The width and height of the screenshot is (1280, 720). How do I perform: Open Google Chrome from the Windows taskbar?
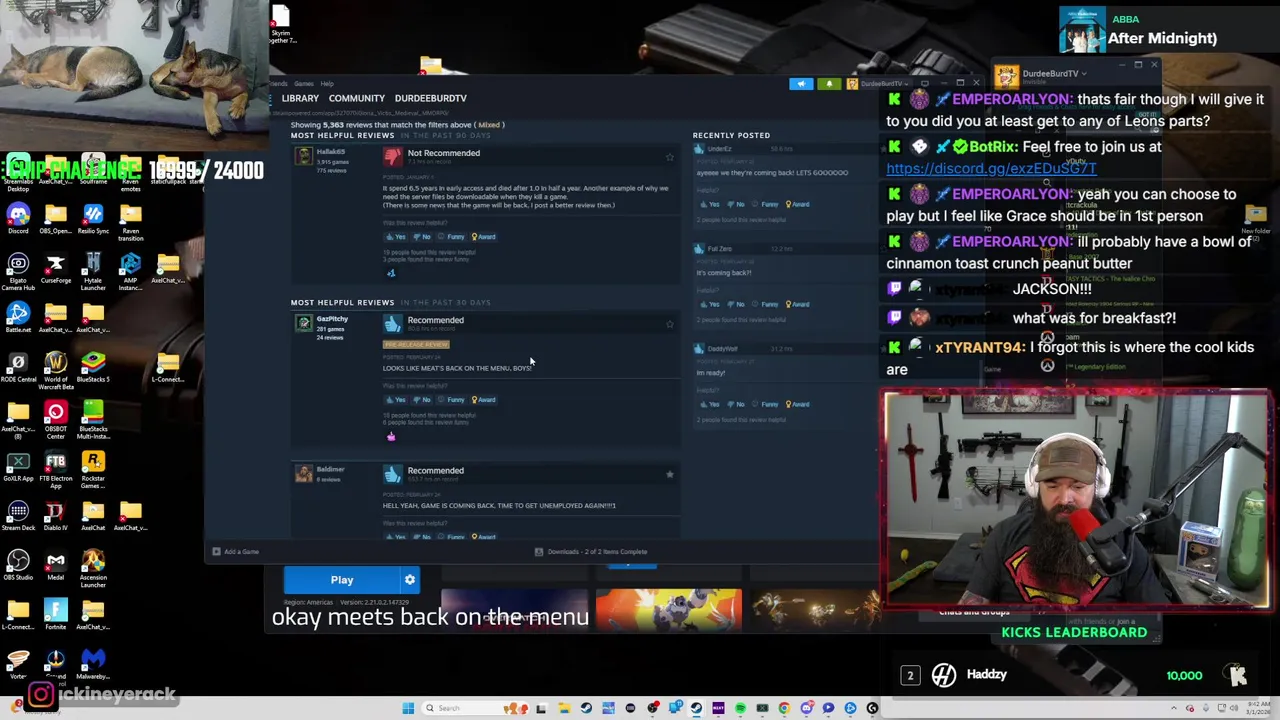coord(784,708)
